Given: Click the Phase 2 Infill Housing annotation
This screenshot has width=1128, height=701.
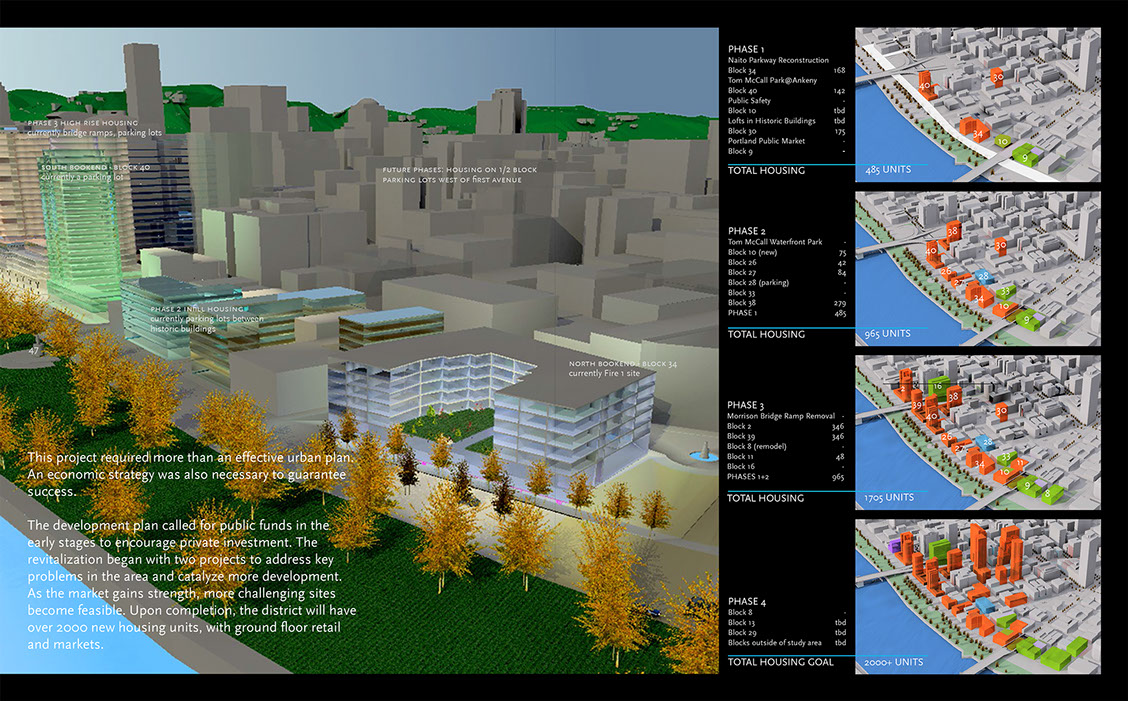Looking at the screenshot, I should coord(205,314).
